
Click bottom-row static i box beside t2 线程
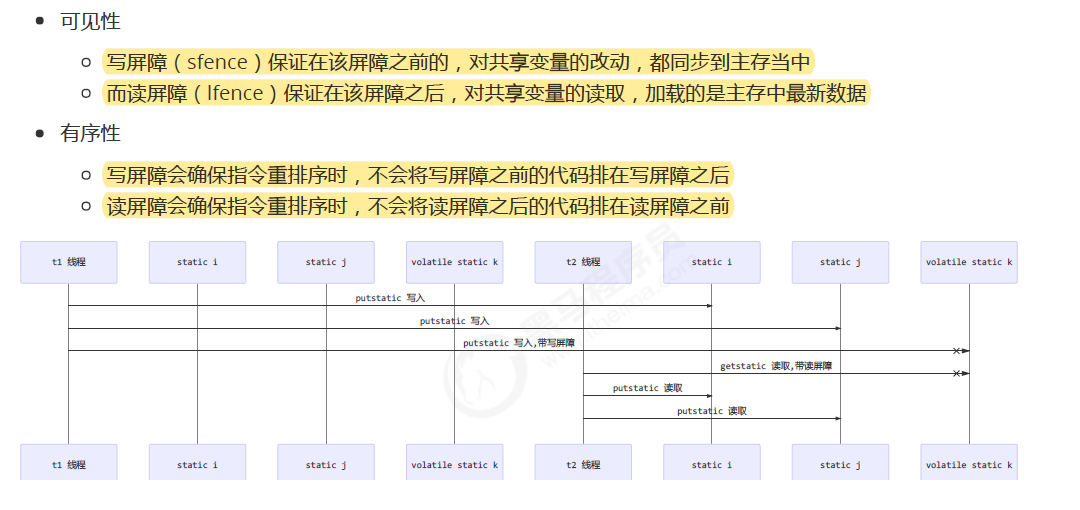pos(712,463)
